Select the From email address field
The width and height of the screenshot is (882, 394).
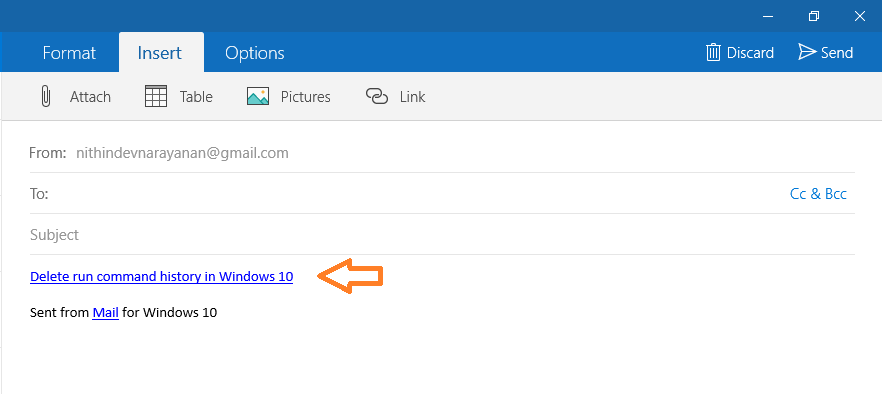182,153
